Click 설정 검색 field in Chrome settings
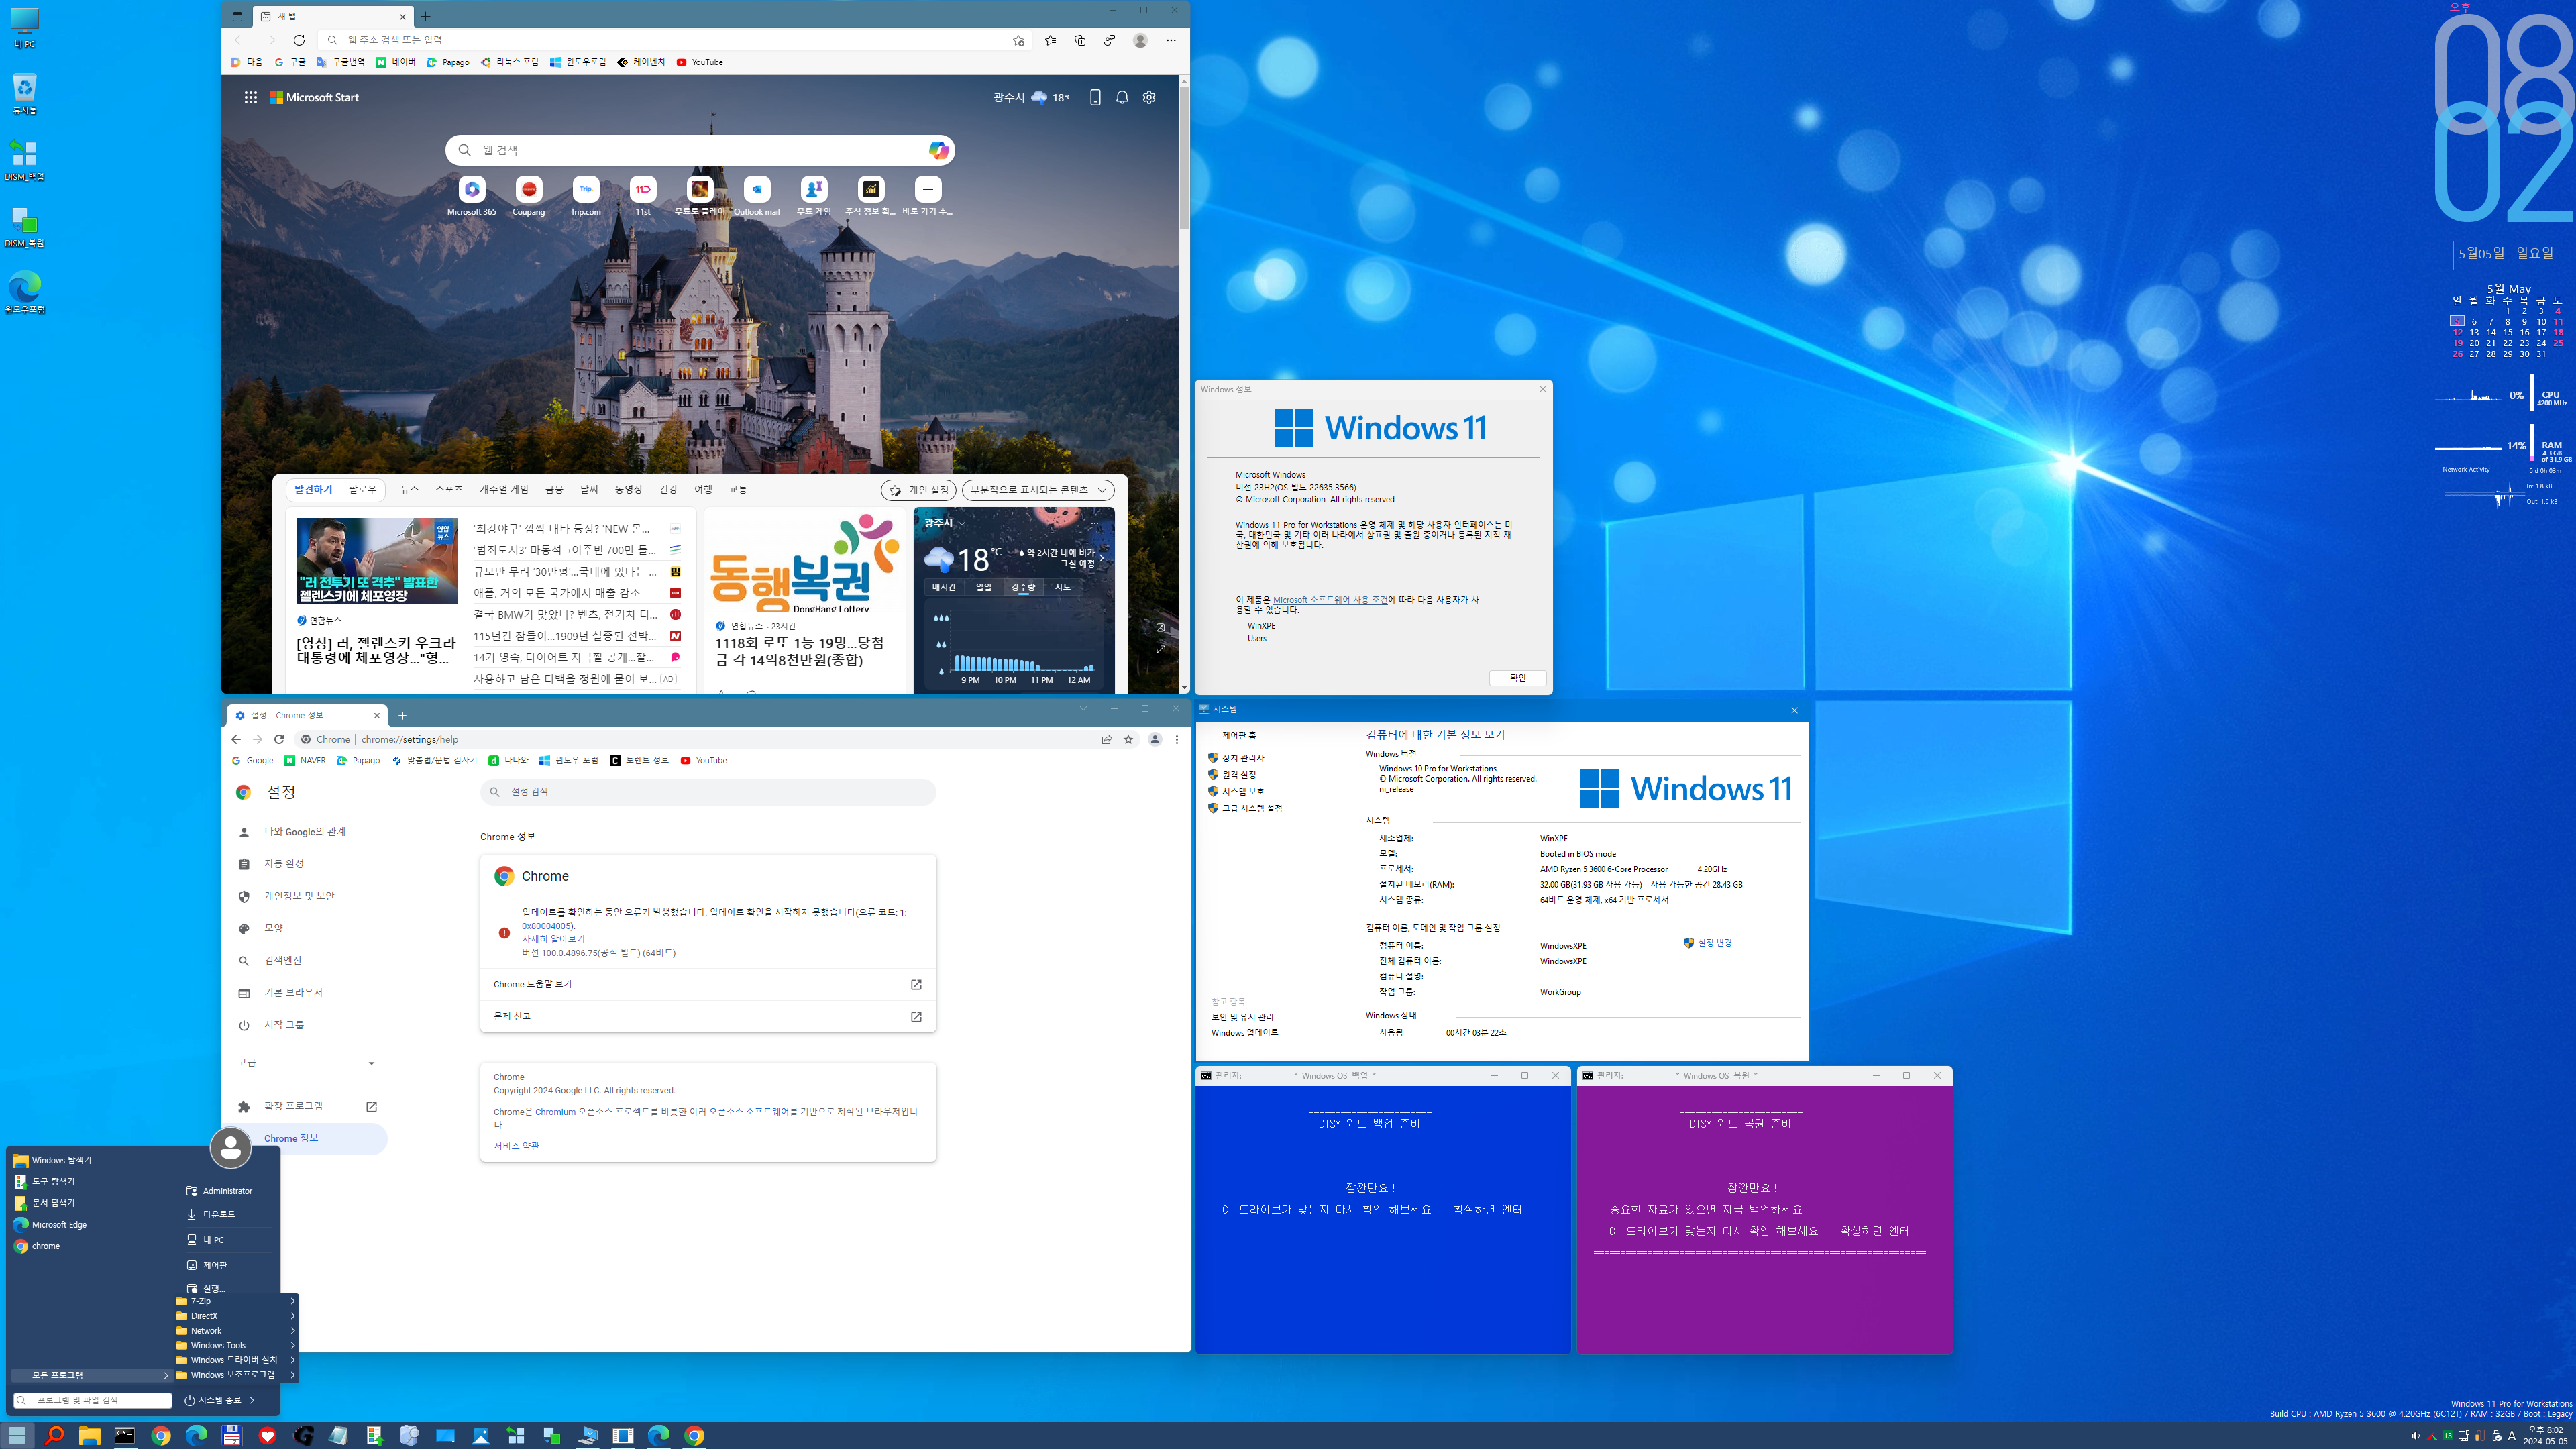 [708, 792]
